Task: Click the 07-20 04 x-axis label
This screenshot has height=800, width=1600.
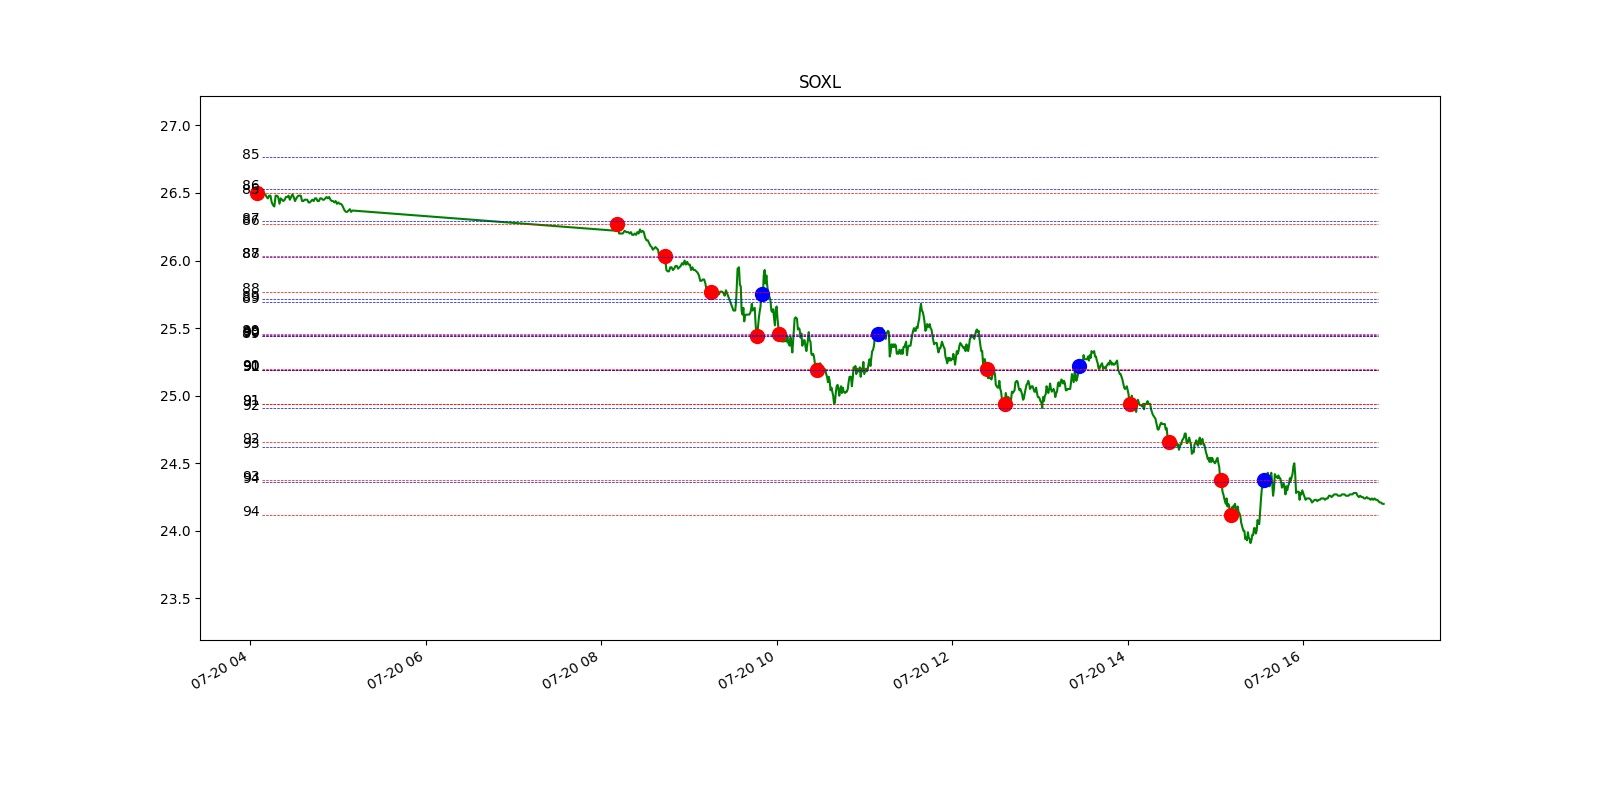Action: (x=220, y=670)
